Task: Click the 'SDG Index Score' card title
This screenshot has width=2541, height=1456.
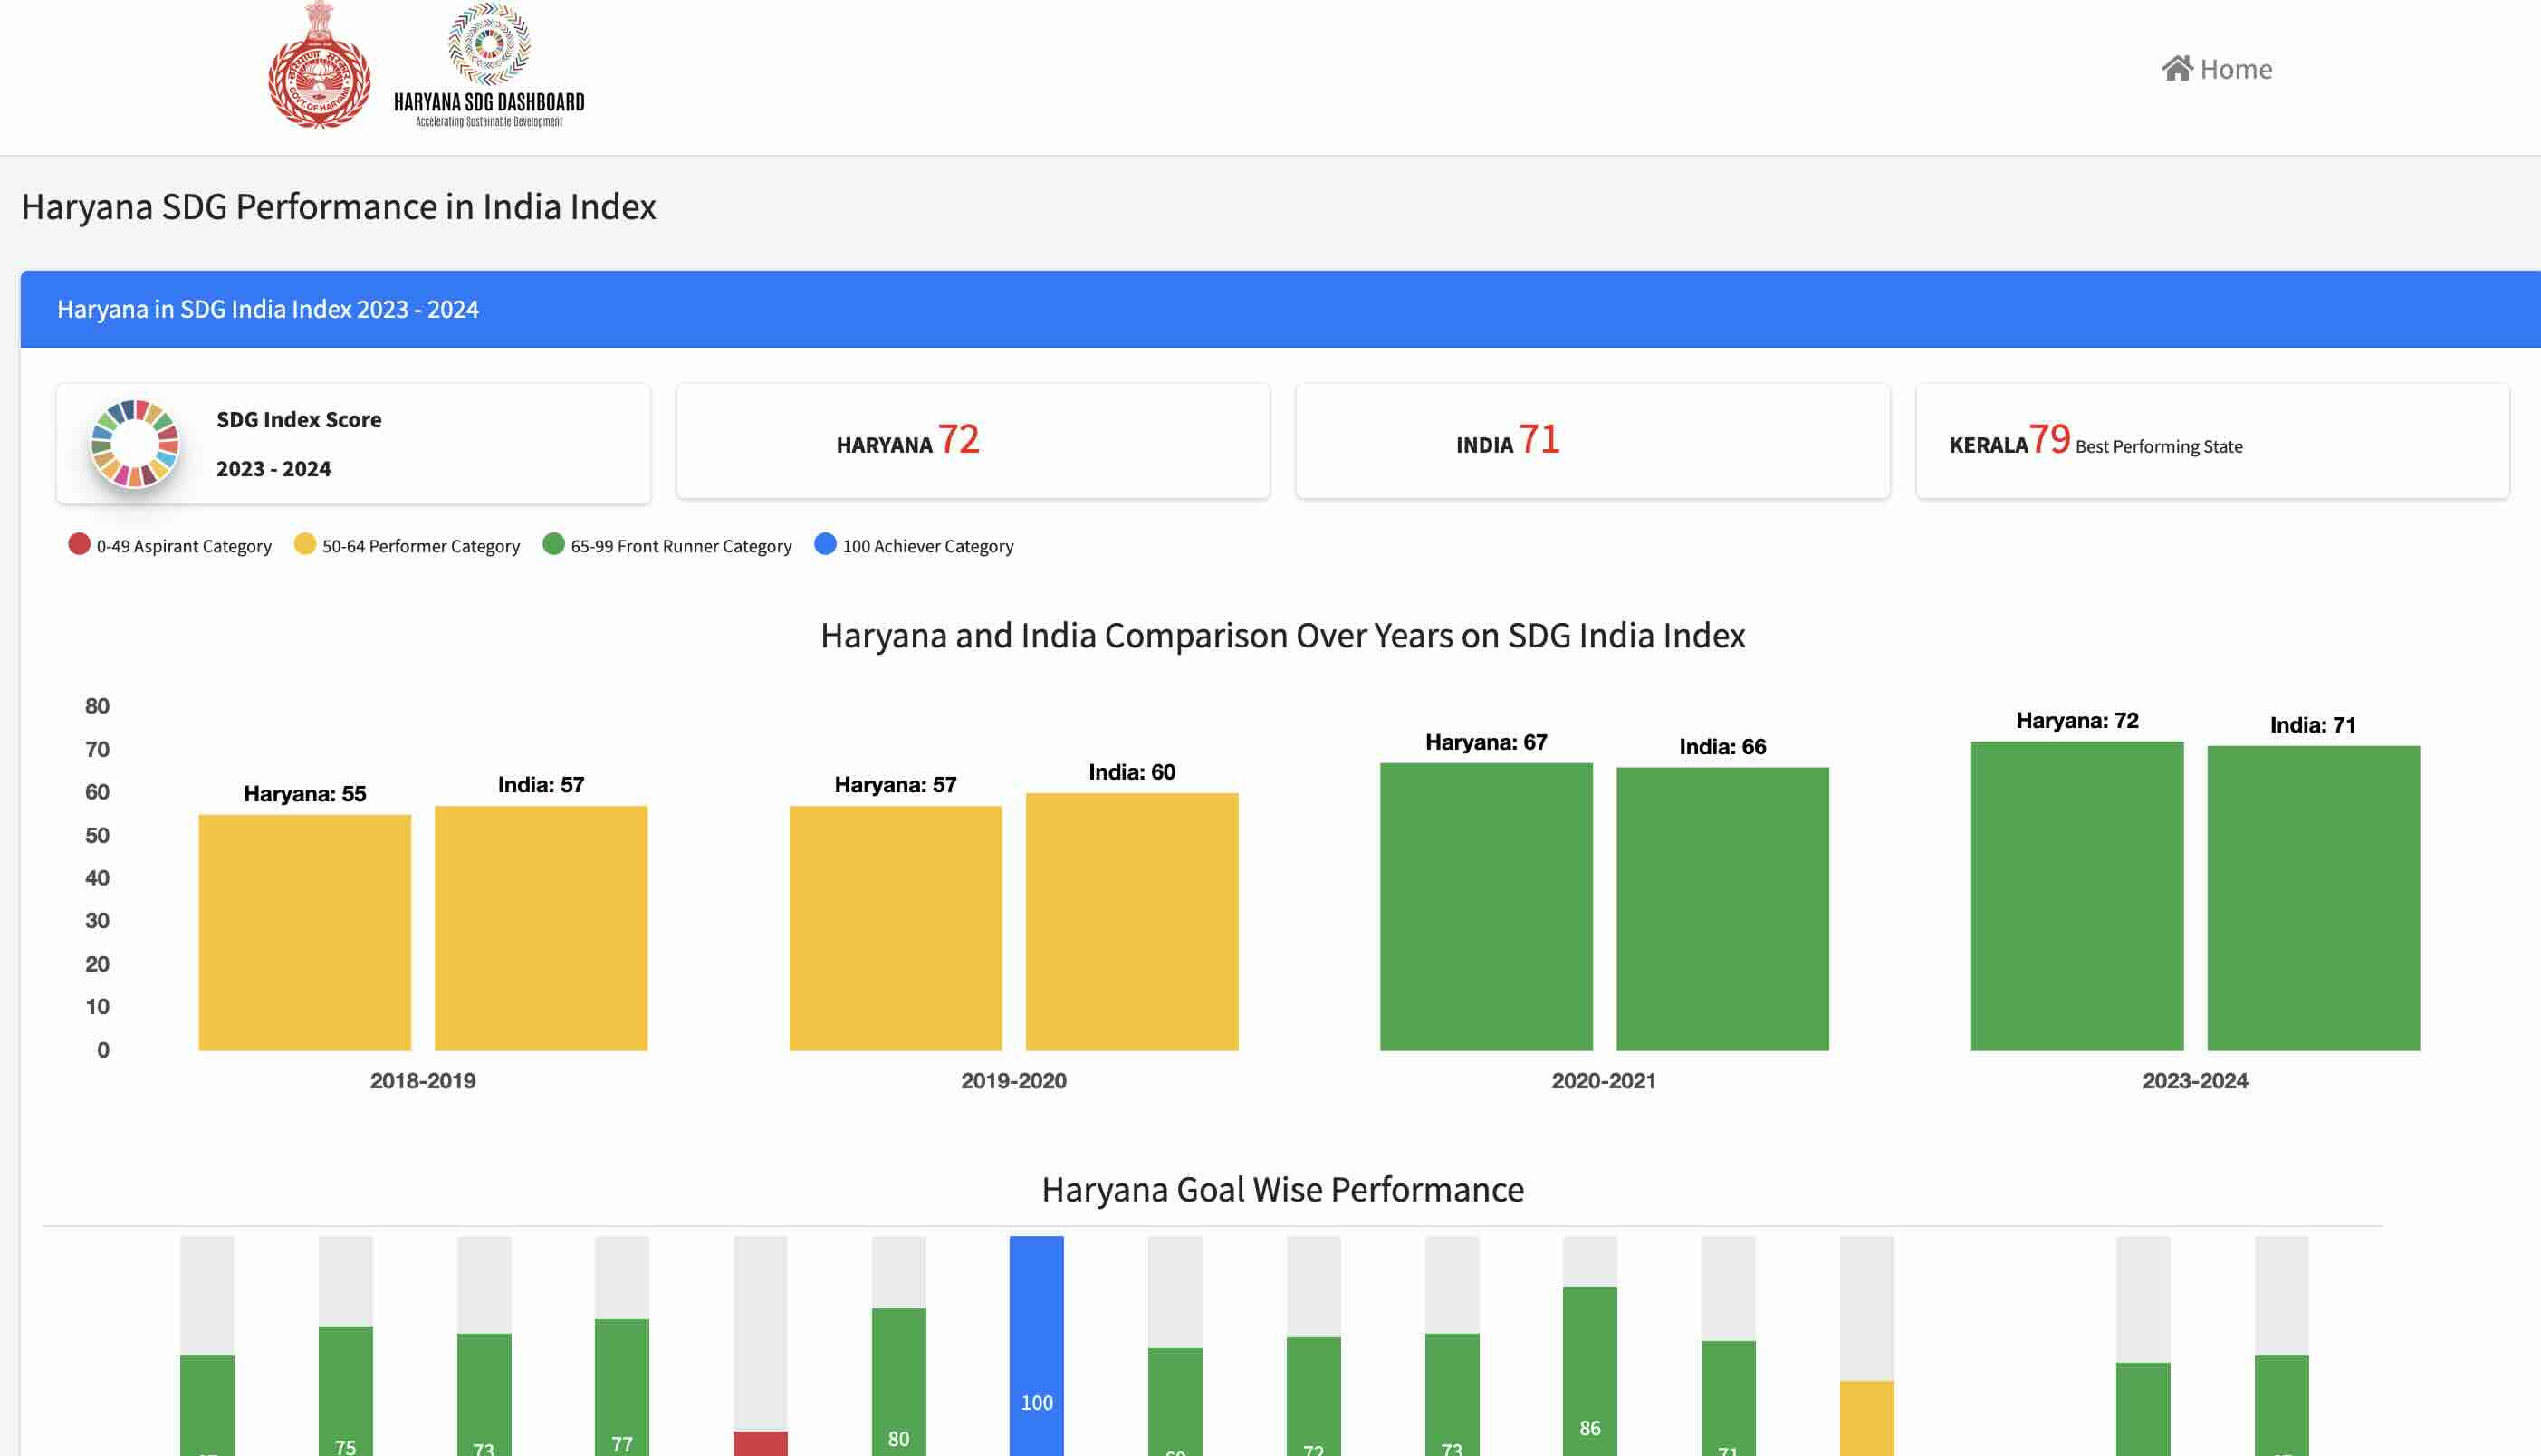Action: (299, 420)
